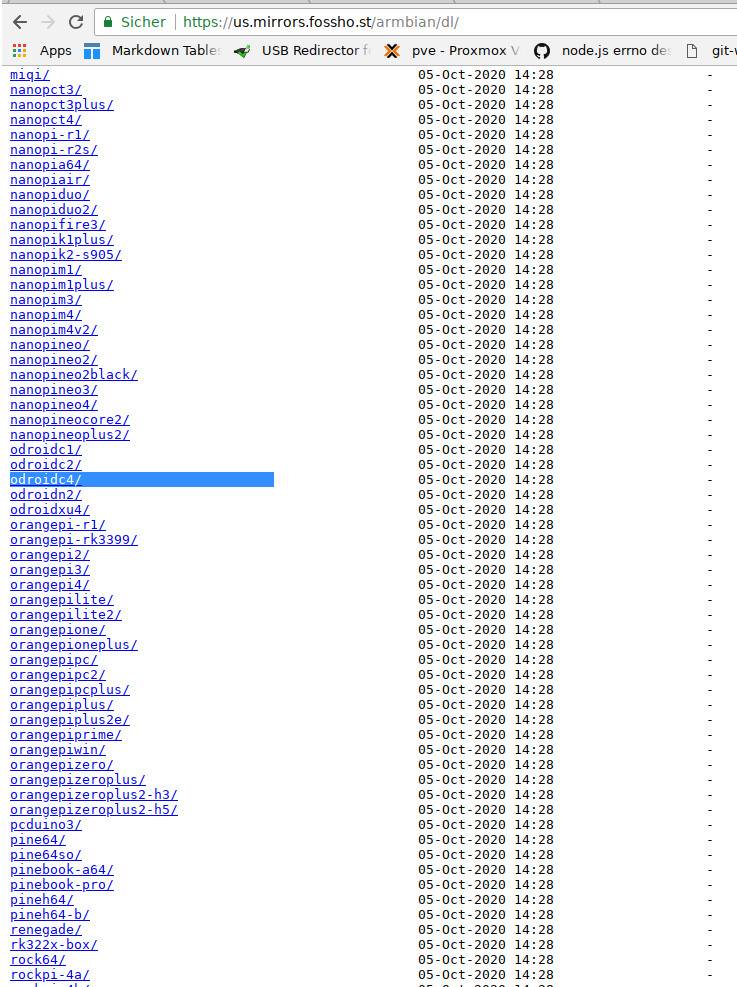Screen dimensions: 737x987
Task: Open the pve - Proxmox bookmark
Action: tap(452, 50)
